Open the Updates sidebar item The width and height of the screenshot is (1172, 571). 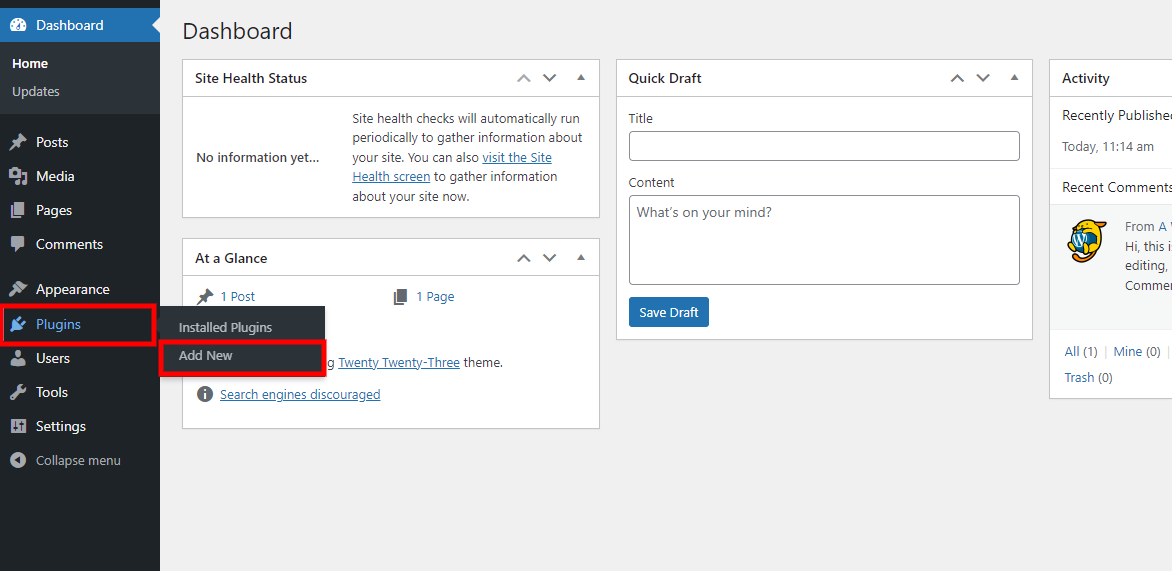pyautogui.click(x=36, y=92)
